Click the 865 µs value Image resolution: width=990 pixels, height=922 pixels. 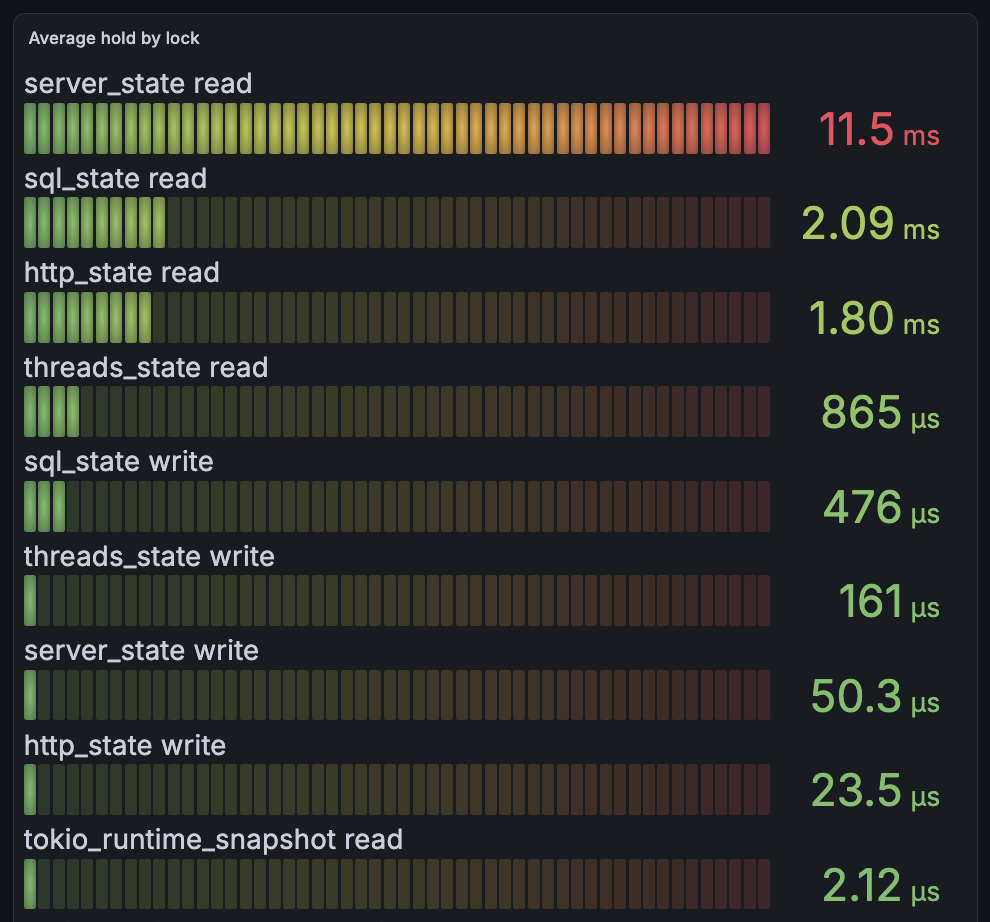click(880, 412)
